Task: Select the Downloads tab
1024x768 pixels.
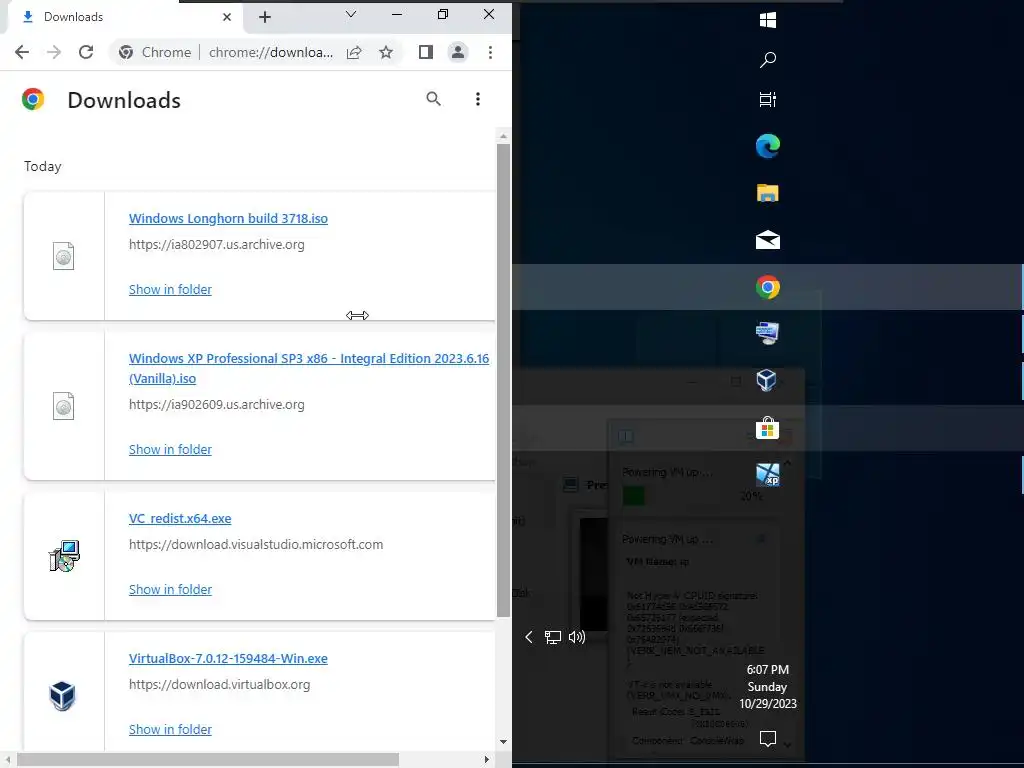Action: pos(124,17)
